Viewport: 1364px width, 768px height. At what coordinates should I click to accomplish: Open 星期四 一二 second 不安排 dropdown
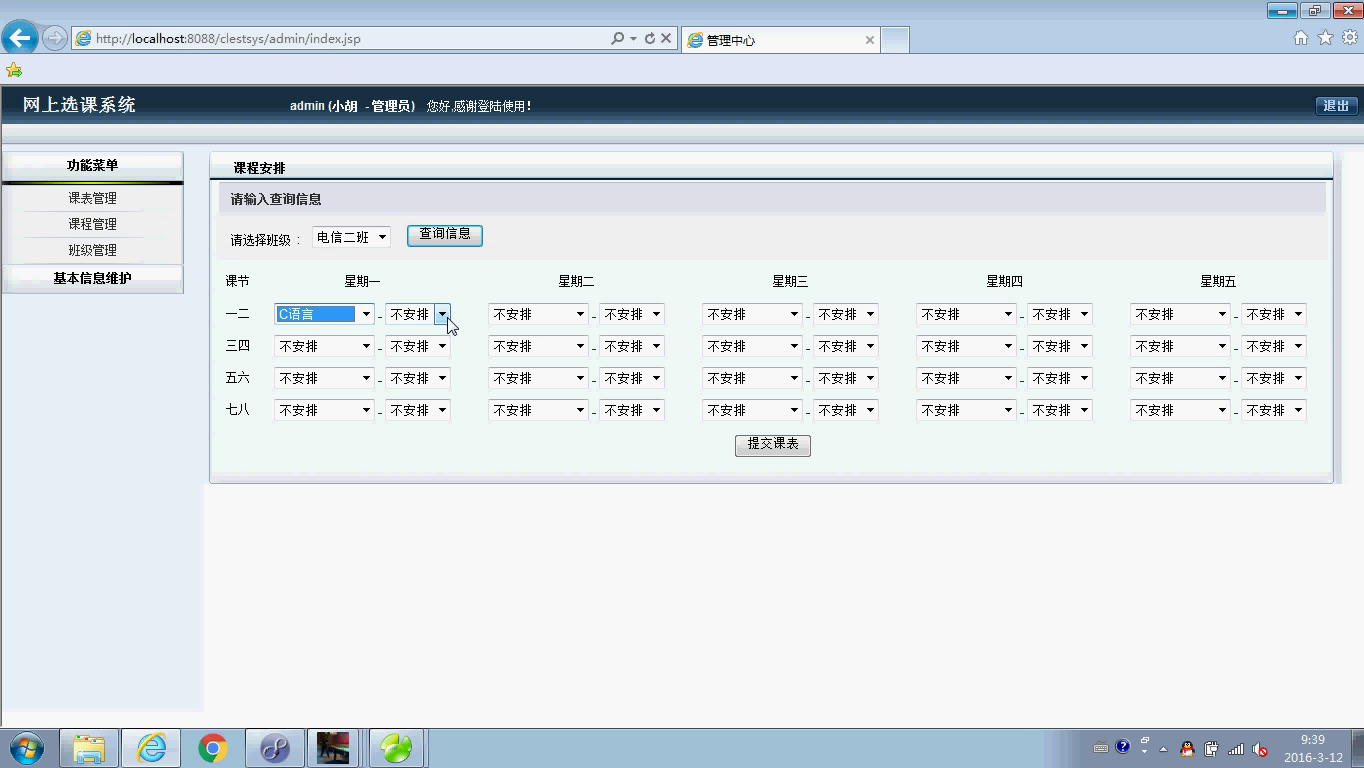pos(1059,314)
